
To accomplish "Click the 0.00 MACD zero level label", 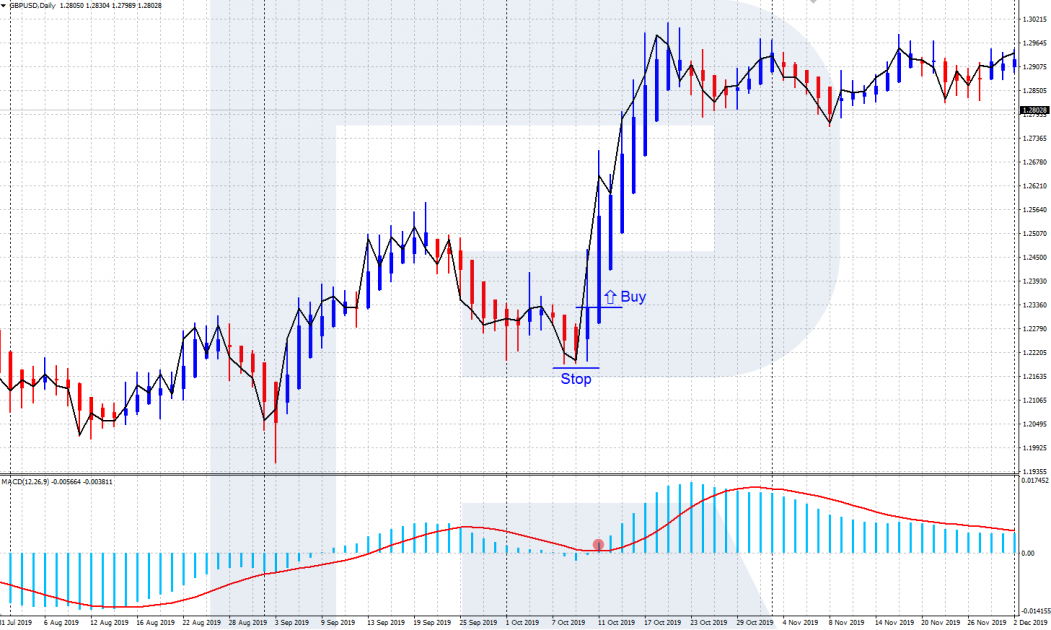I will (x=1029, y=553).
